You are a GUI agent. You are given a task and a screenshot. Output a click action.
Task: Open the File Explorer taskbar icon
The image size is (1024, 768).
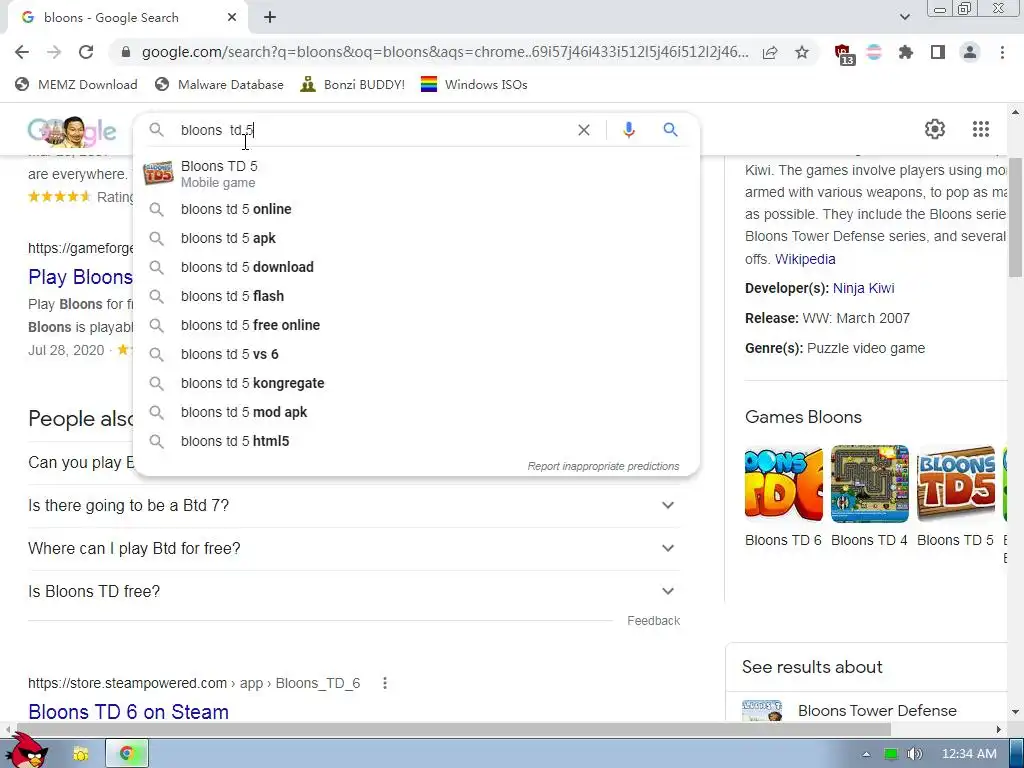tap(80, 754)
